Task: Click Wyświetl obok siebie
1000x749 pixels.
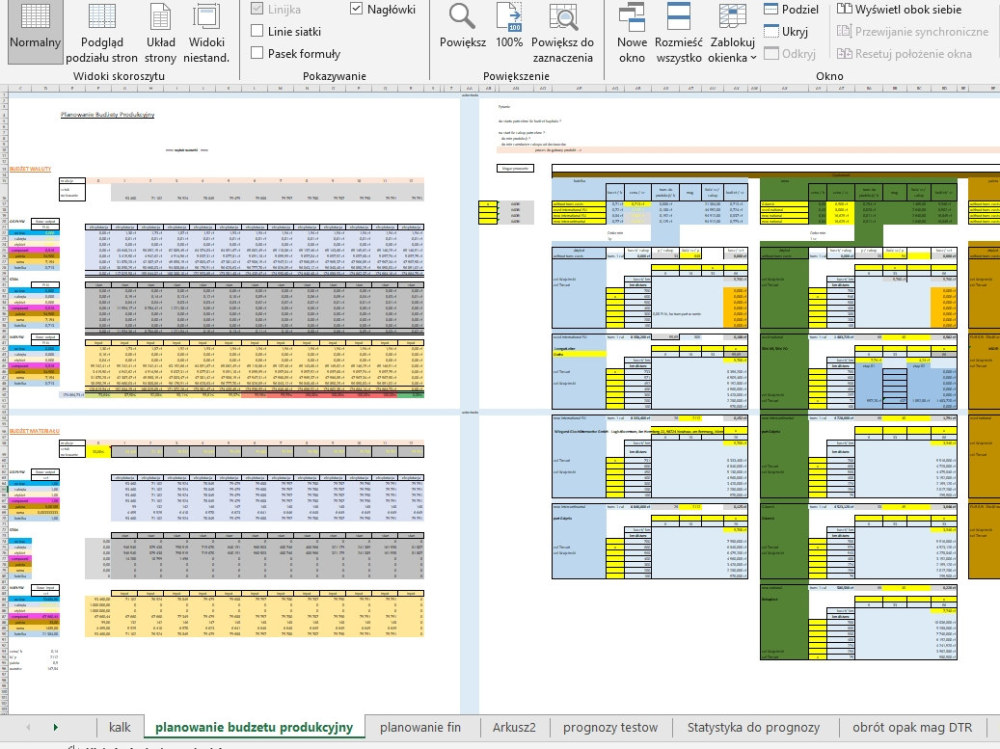Action: pos(900,10)
